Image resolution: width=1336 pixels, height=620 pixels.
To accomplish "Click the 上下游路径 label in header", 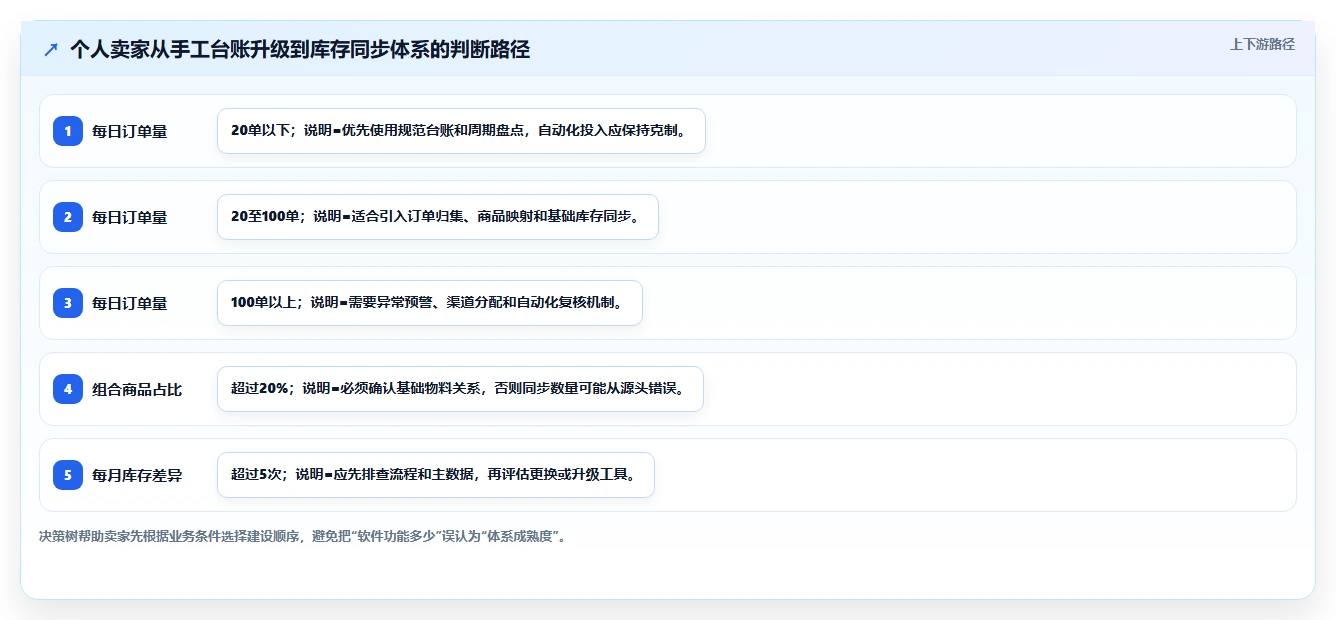I will coord(1262,44).
